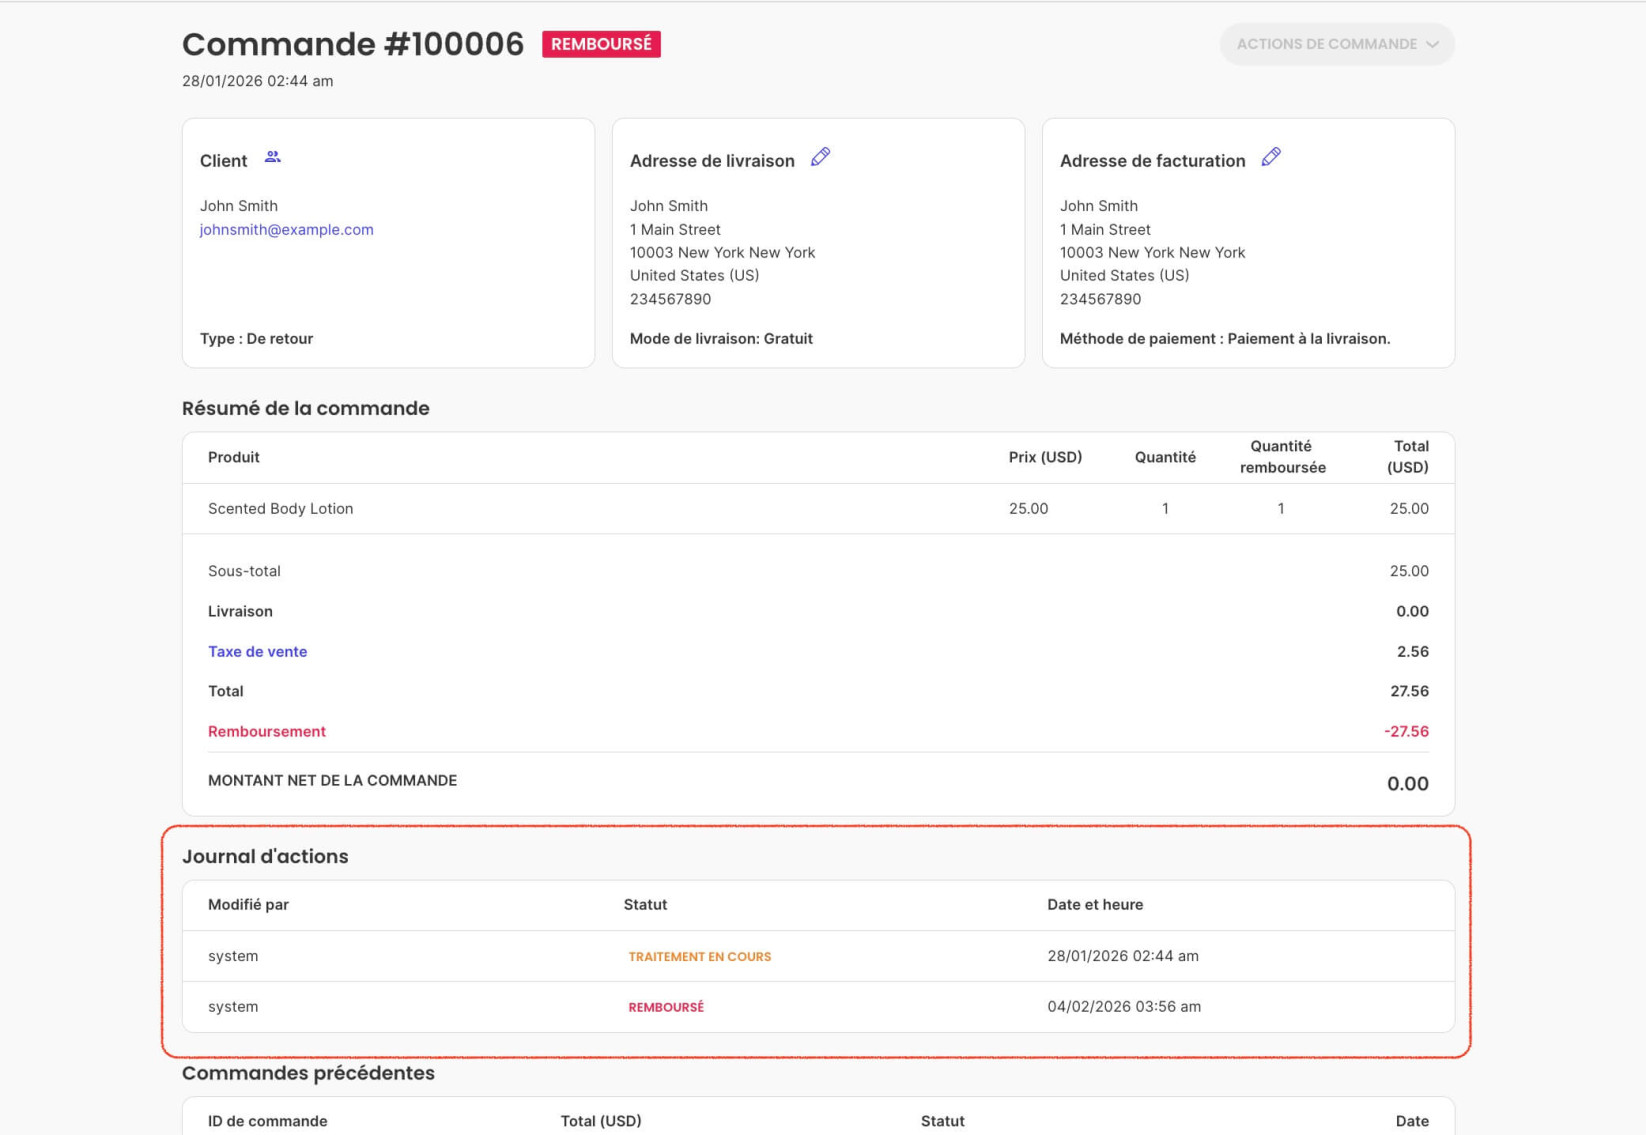Click the Remboursement label
This screenshot has width=1646, height=1135.
[x=267, y=731]
